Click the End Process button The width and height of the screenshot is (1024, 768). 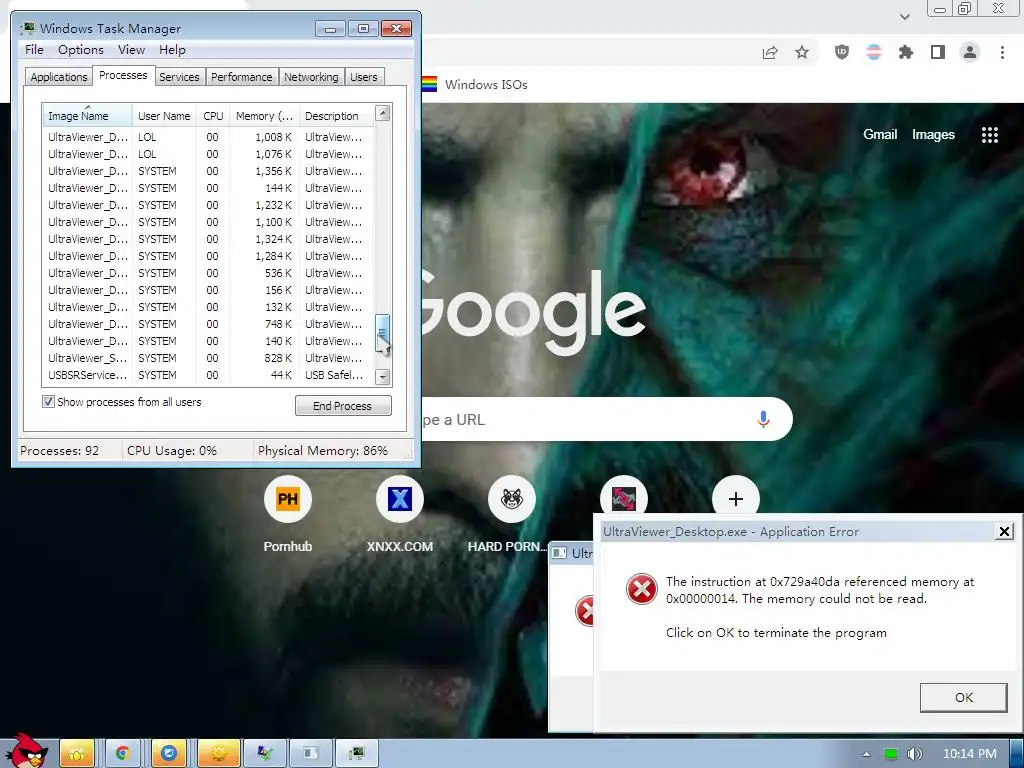pos(343,406)
